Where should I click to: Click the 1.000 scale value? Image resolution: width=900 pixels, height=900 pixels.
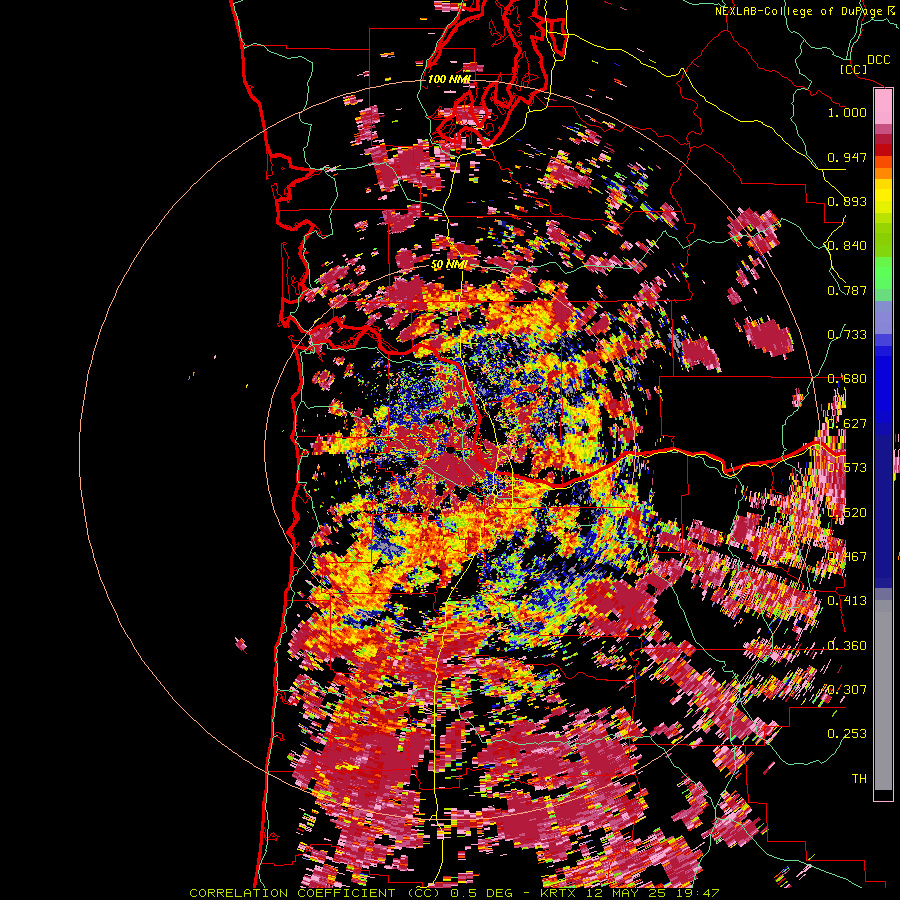pos(847,112)
